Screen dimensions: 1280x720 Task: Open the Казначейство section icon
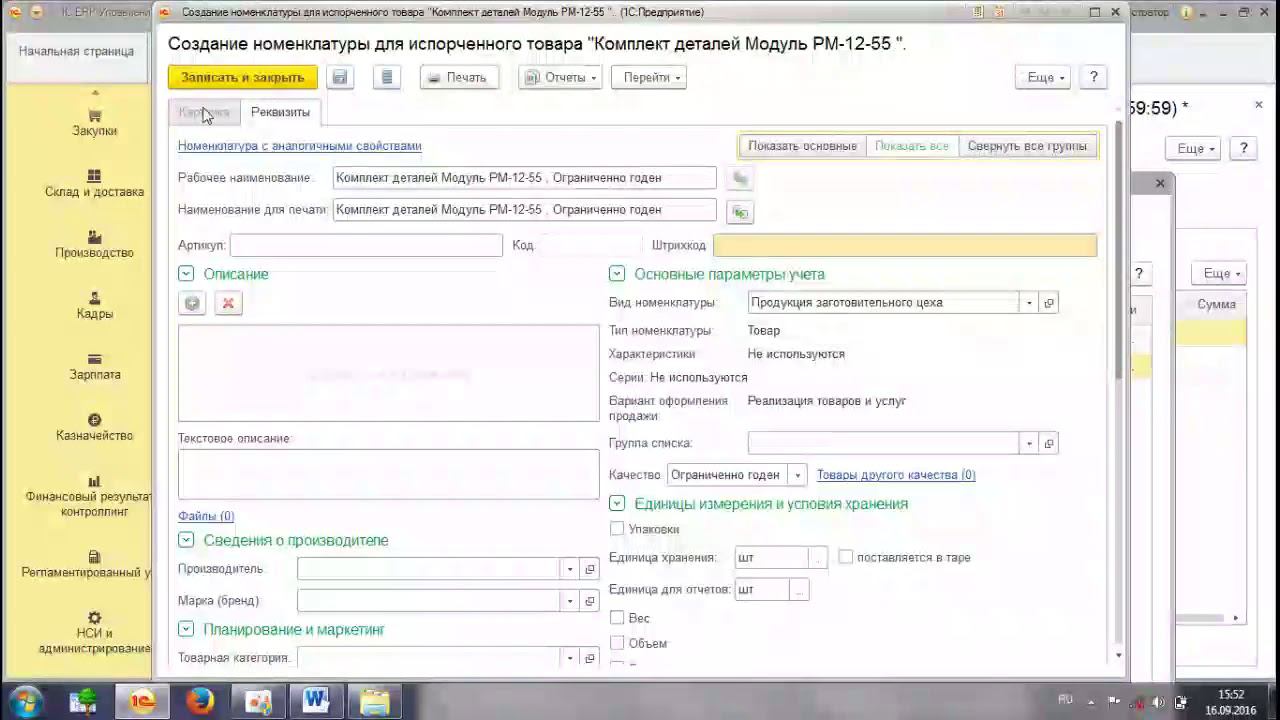(94, 420)
